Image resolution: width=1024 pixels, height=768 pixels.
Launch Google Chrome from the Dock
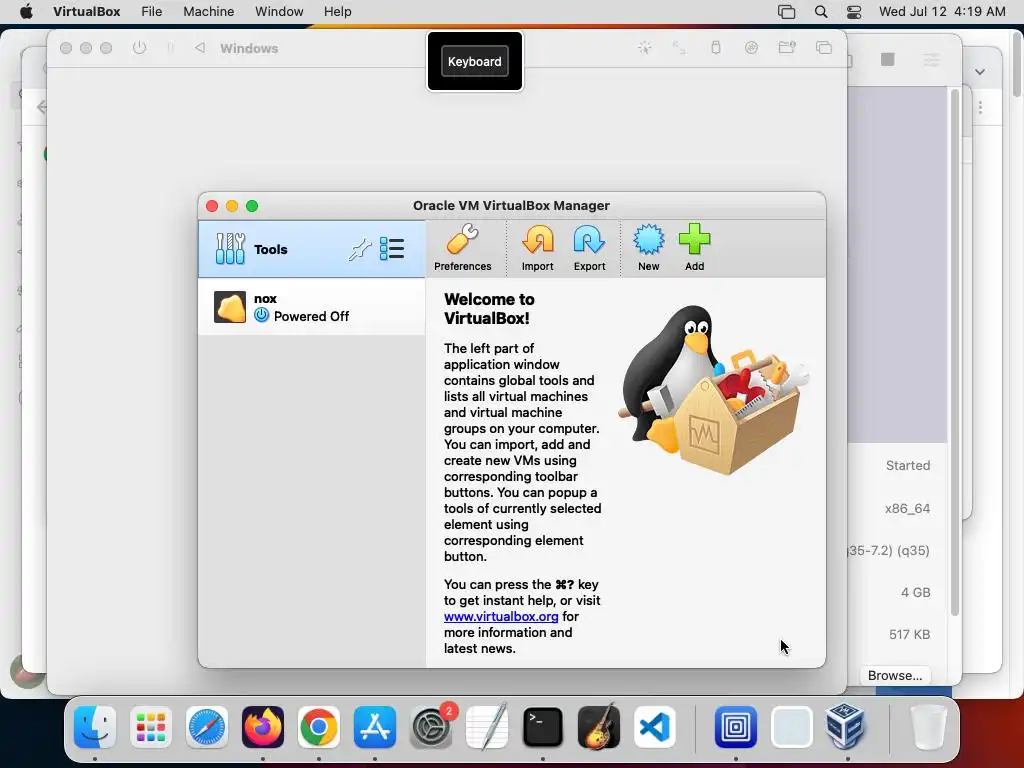(x=319, y=727)
